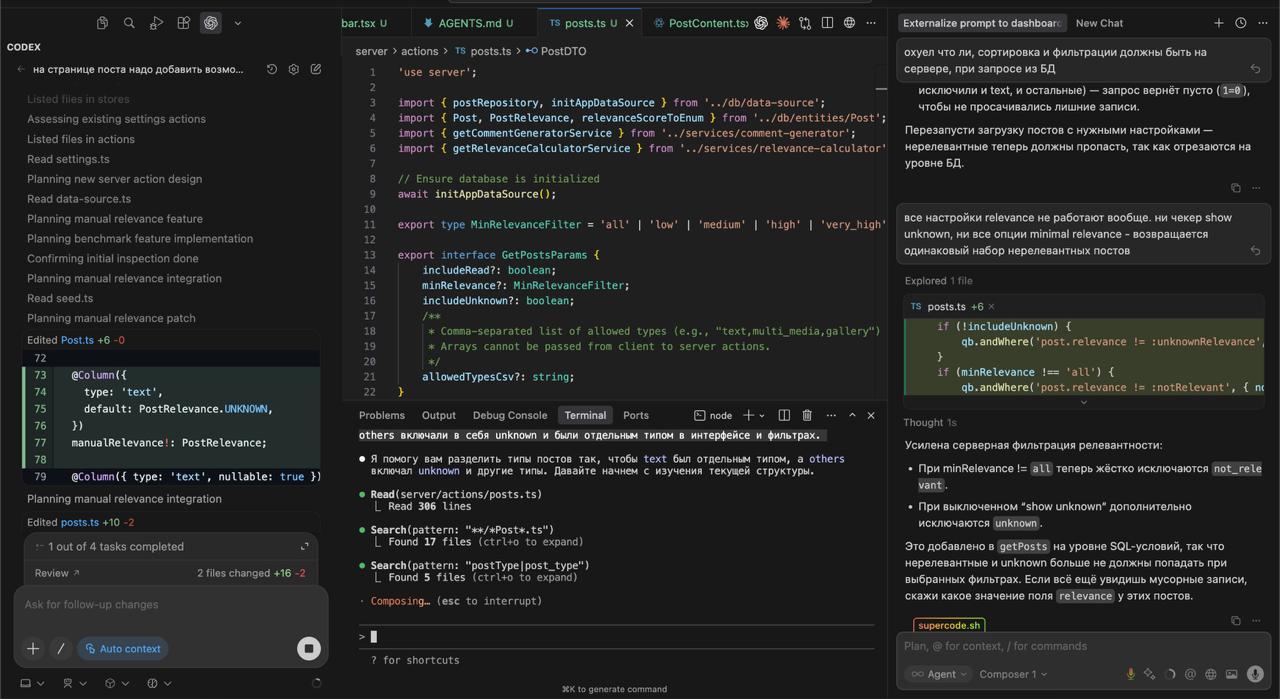Open Codex settings gear icon
Viewport: 1280px width, 699px height.
pyautogui.click(x=294, y=70)
